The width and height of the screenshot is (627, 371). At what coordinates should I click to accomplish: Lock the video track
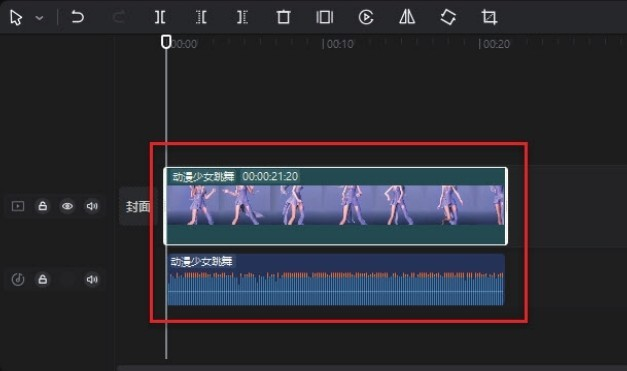point(43,206)
